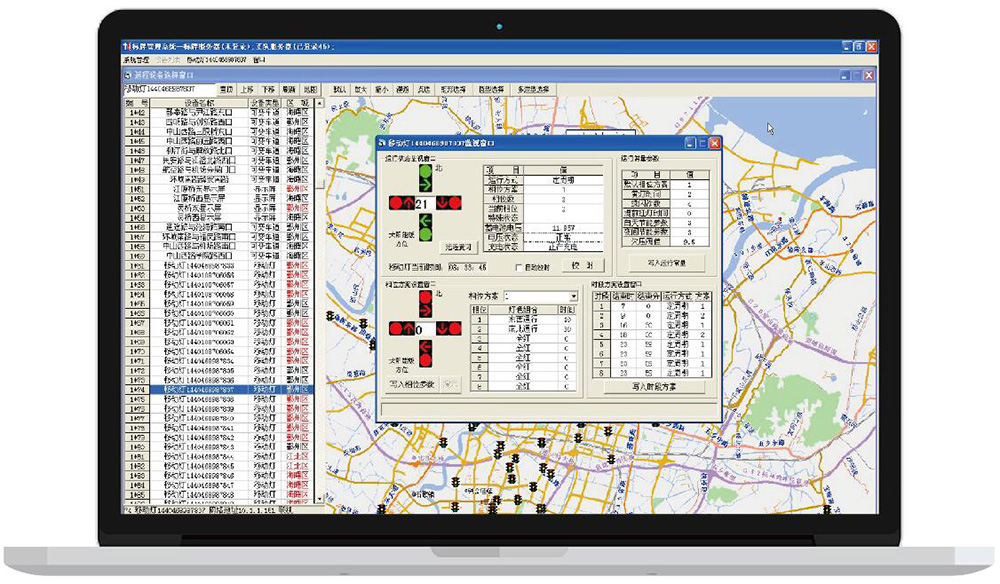This screenshot has width=1000, height=584.
Task: Toggle the automatic time-sync checkbox
Action: pos(518,267)
